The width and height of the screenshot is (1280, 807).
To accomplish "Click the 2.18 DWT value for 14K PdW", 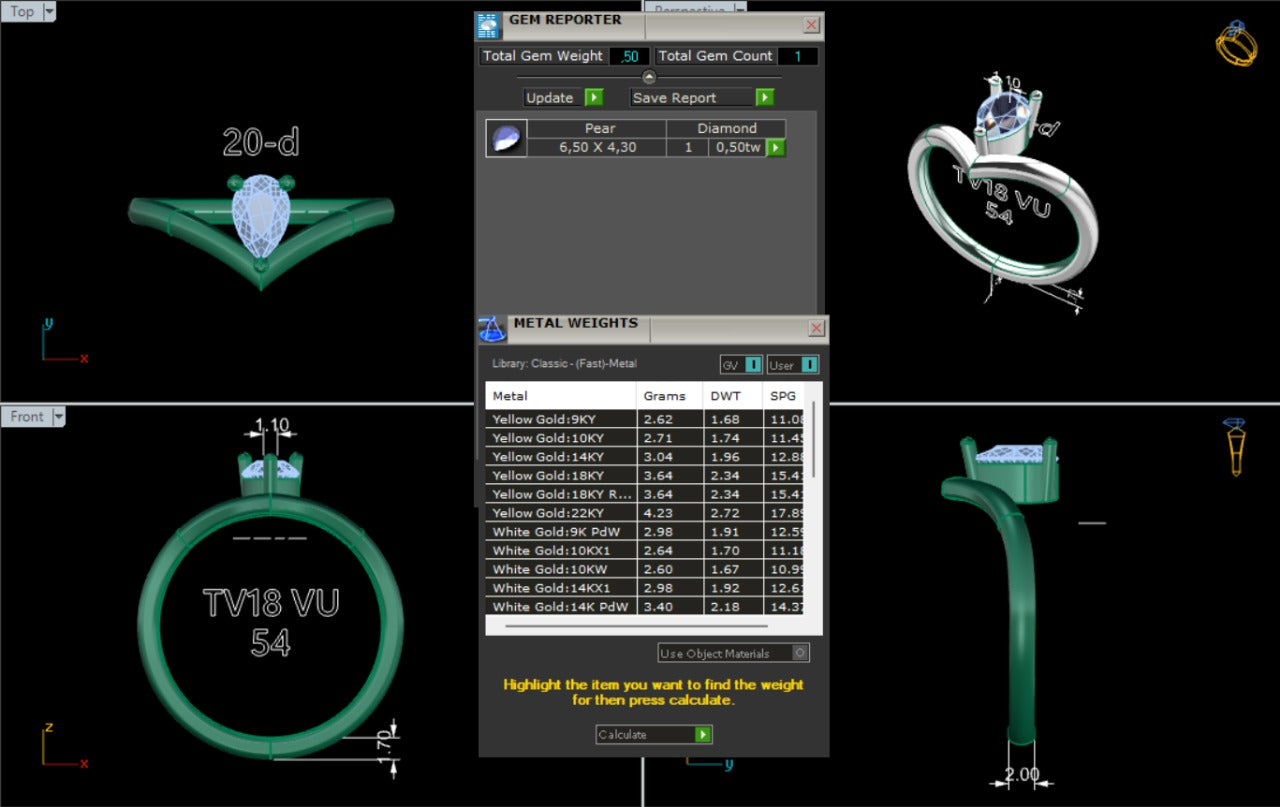I will click(724, 606).
